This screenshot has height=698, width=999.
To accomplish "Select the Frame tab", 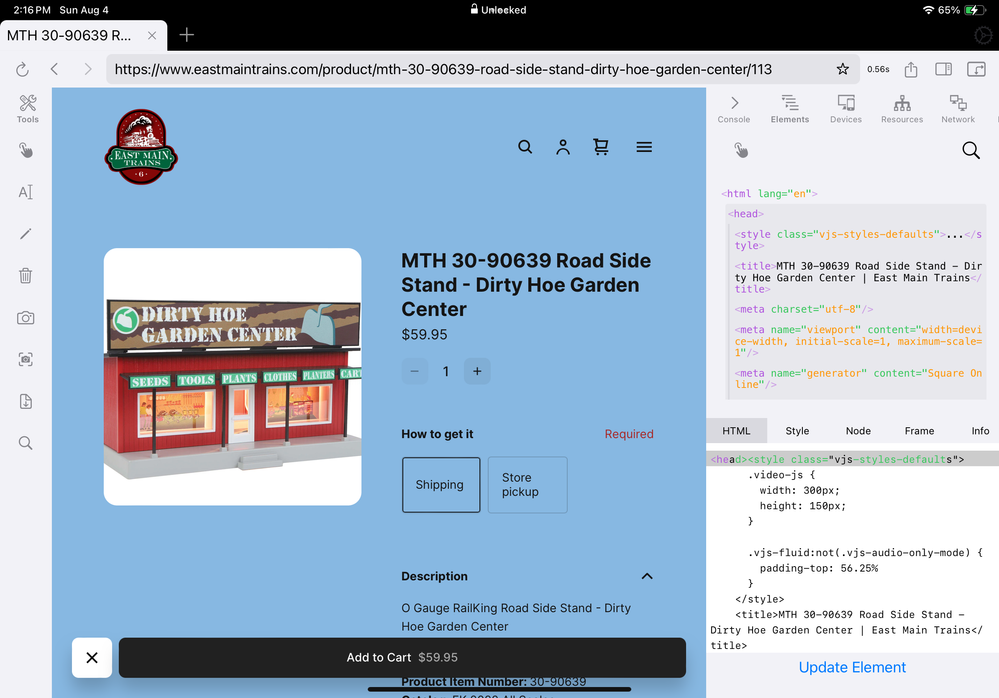I will [919, 431].
